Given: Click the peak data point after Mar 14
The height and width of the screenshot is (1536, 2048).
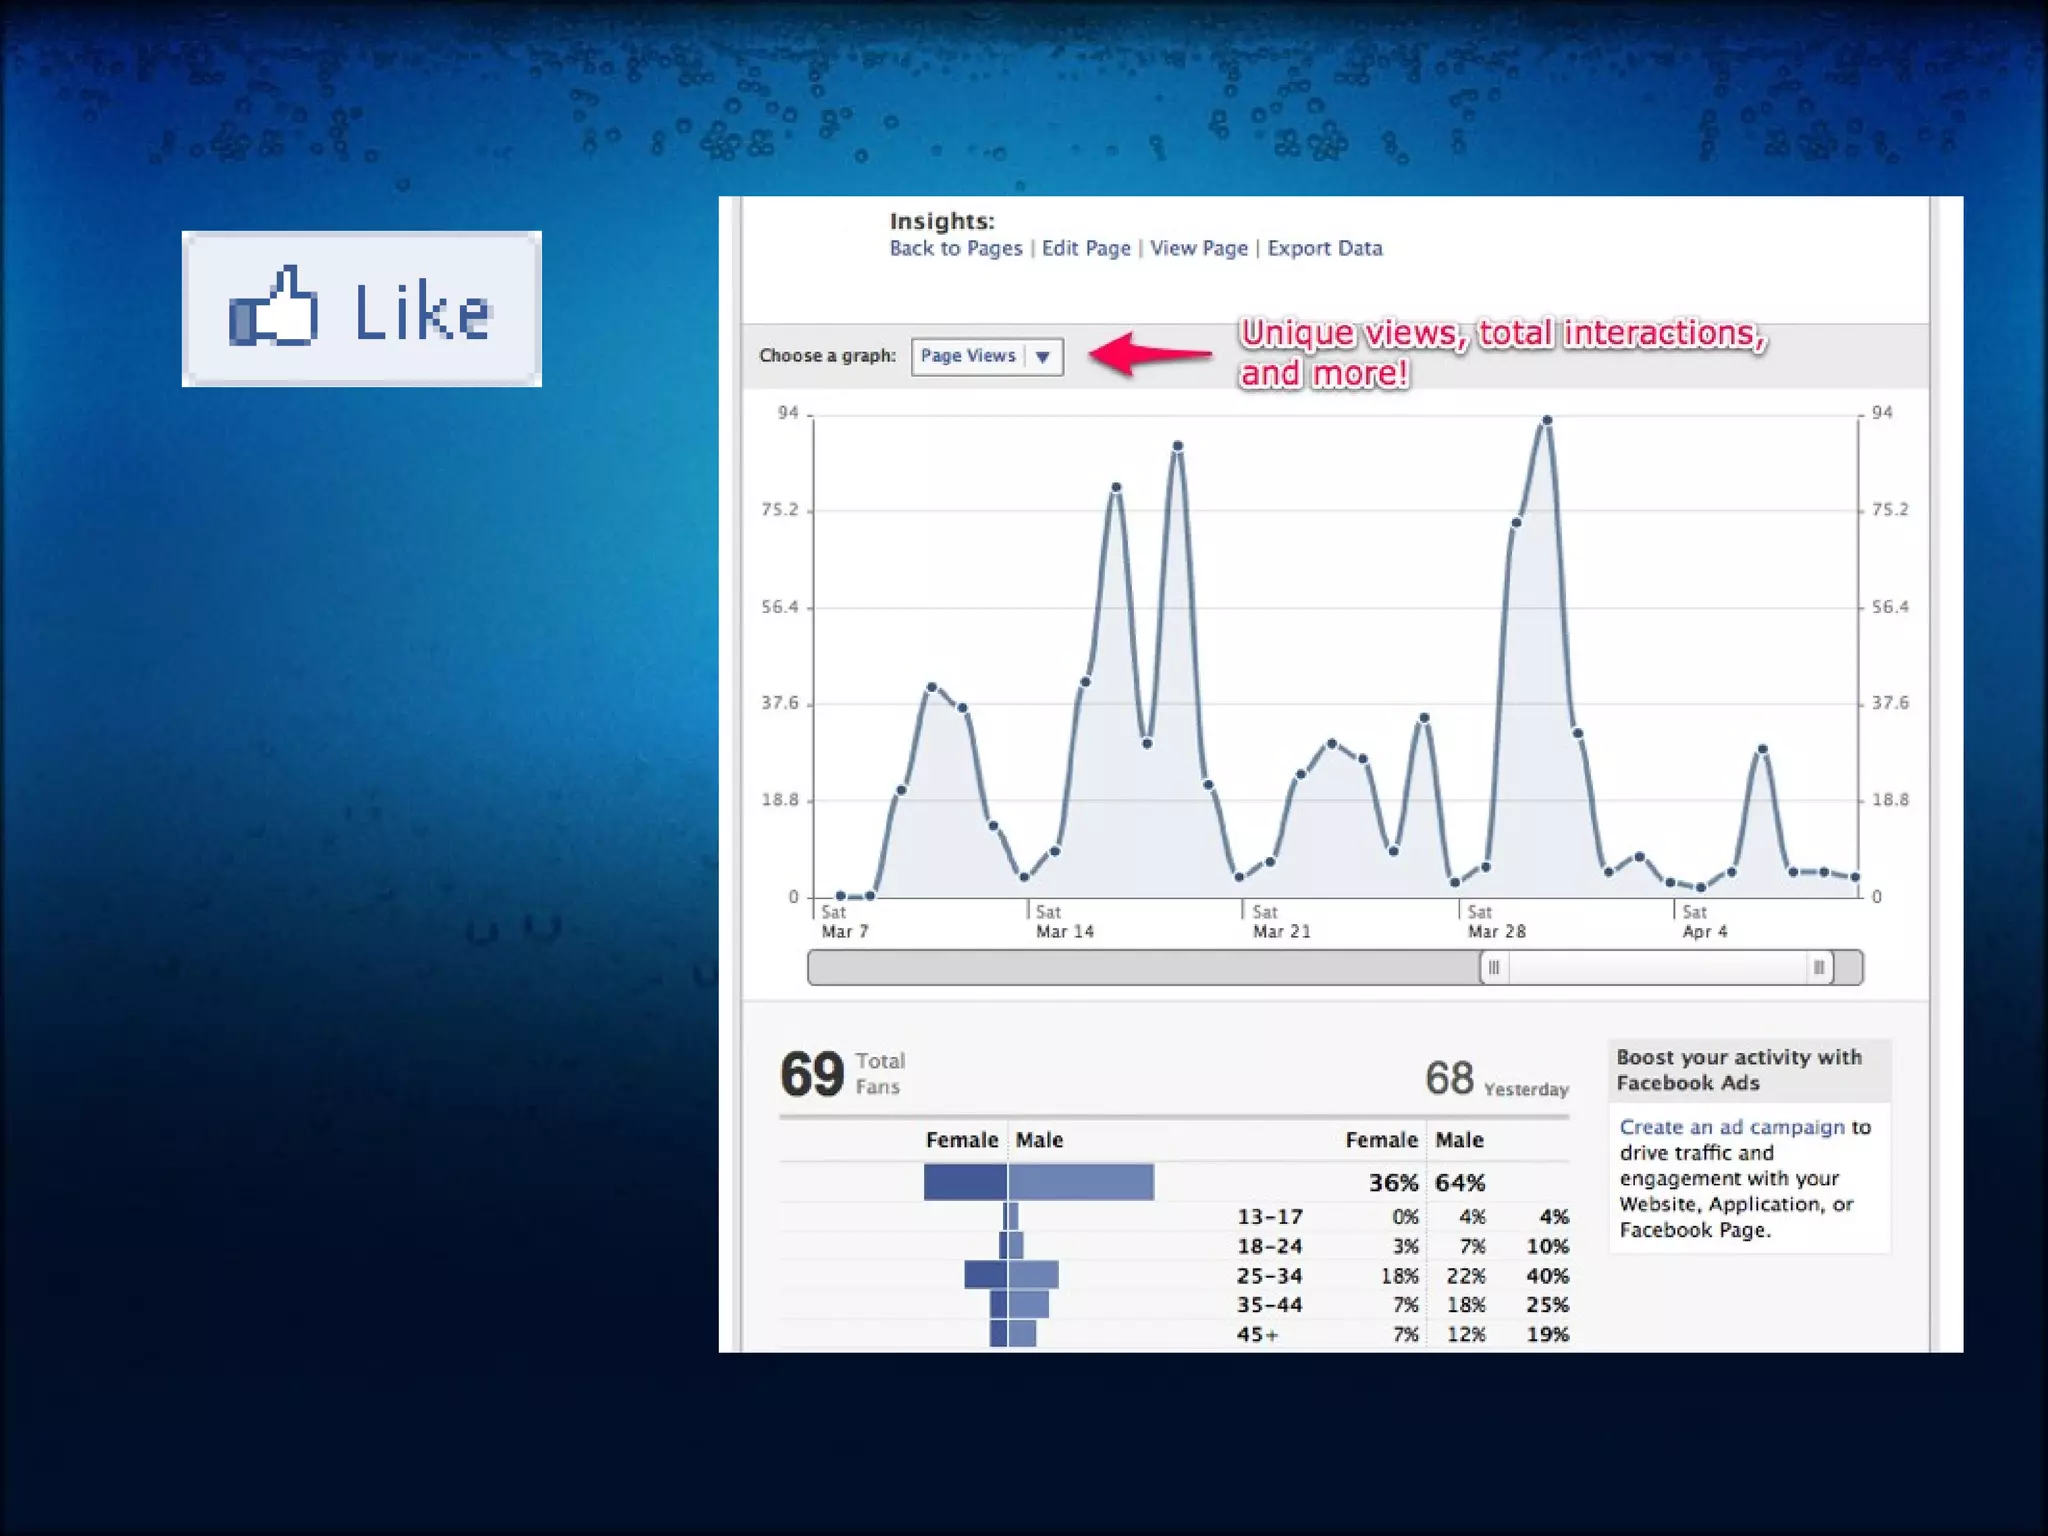Looking at the screenshot, I should point(1178,446).
